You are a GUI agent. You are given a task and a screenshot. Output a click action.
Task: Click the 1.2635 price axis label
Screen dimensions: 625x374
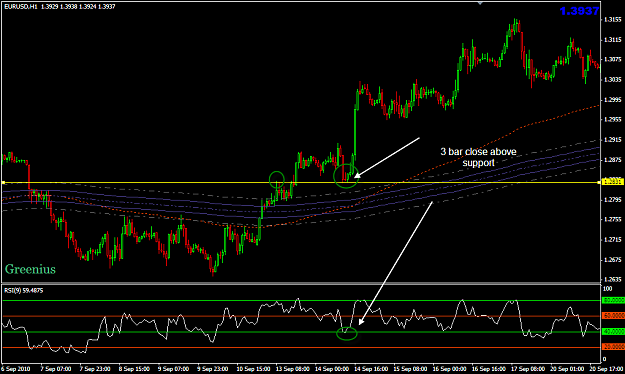point(613,280)
